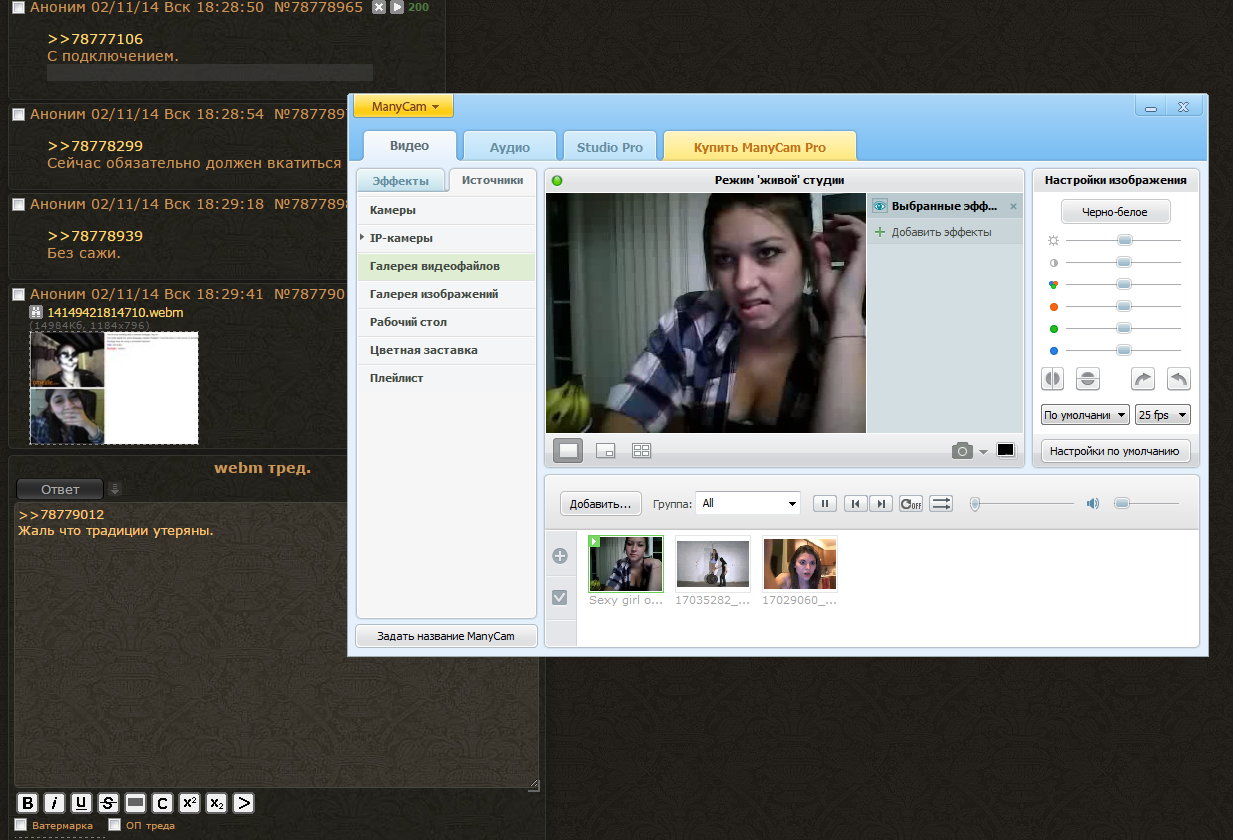
Task: Insert quote mark with the > button
Action: pos(244,803)
